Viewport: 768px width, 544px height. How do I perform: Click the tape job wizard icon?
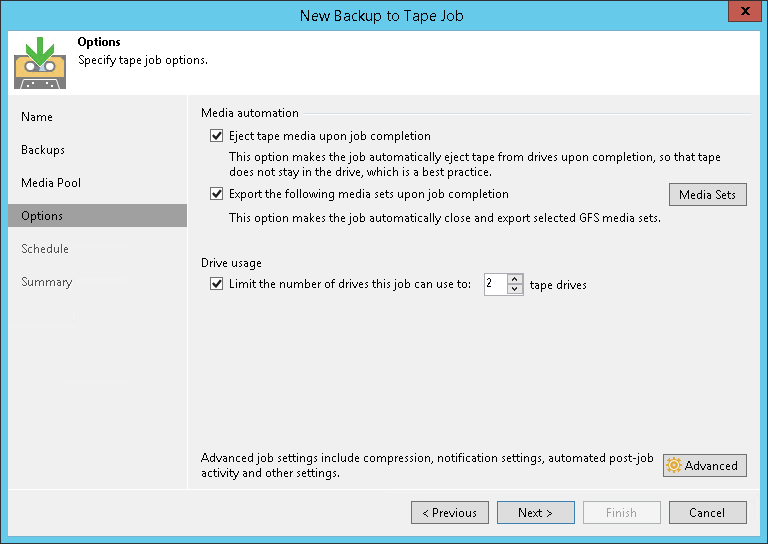[40, 62]
